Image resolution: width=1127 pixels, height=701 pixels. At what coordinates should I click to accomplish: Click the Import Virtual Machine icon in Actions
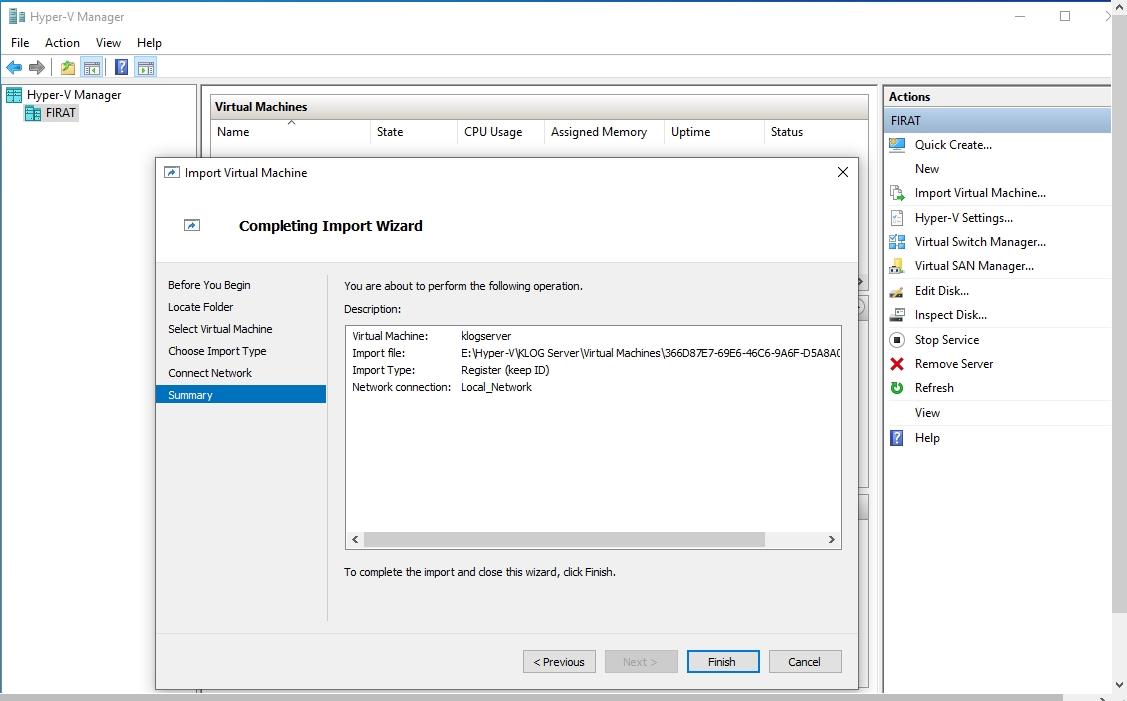[x=897, y=193]
